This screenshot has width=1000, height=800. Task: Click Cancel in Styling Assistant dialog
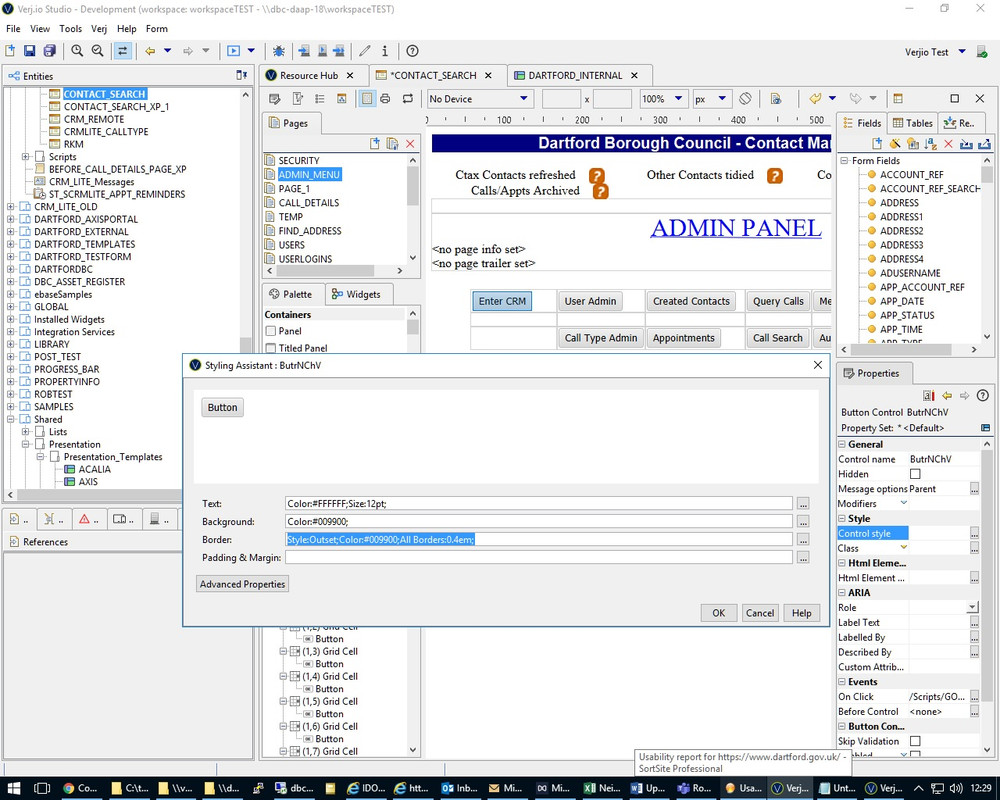pos(760,613)
